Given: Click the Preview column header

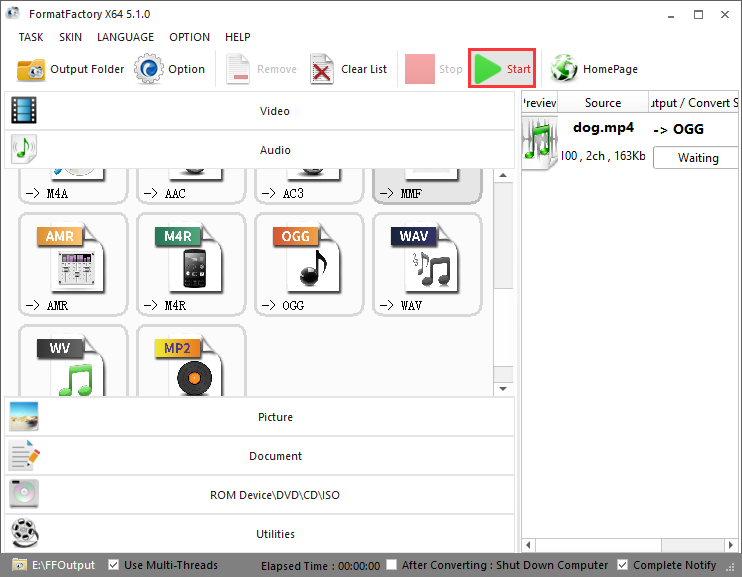Looking at the screenshot, I should [540, 103].
